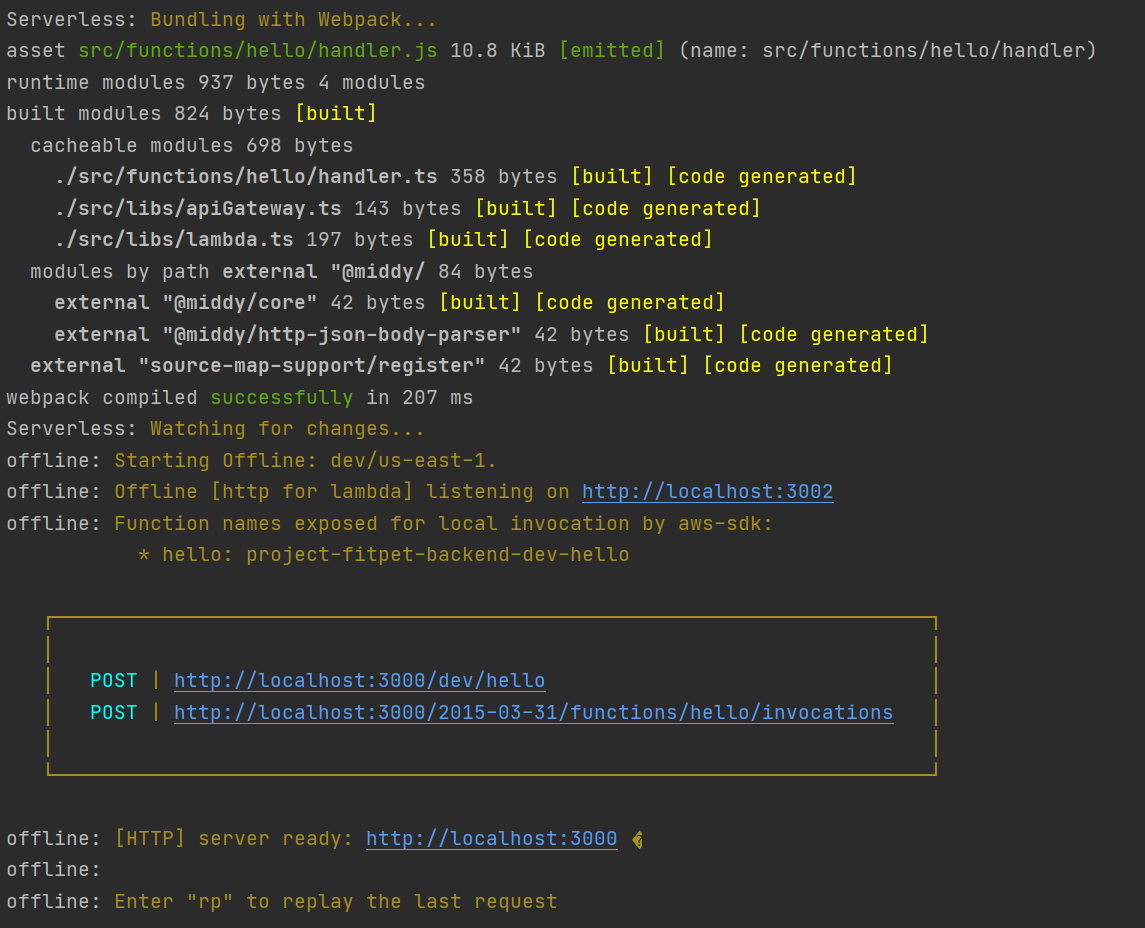Click the 'Bundling with Webpack...' text
The width and height of the screenshot is (1145, 928).
[x=294, y=19]
